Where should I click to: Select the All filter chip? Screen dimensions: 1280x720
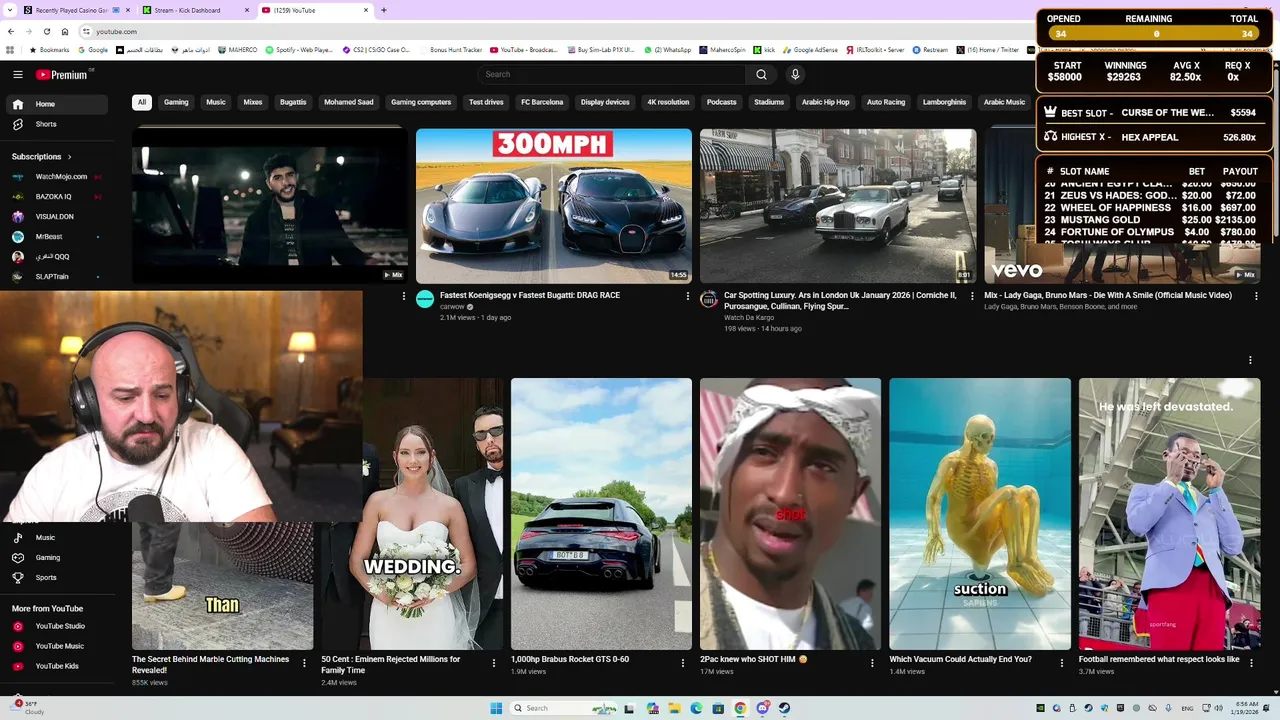pos(142,102)
